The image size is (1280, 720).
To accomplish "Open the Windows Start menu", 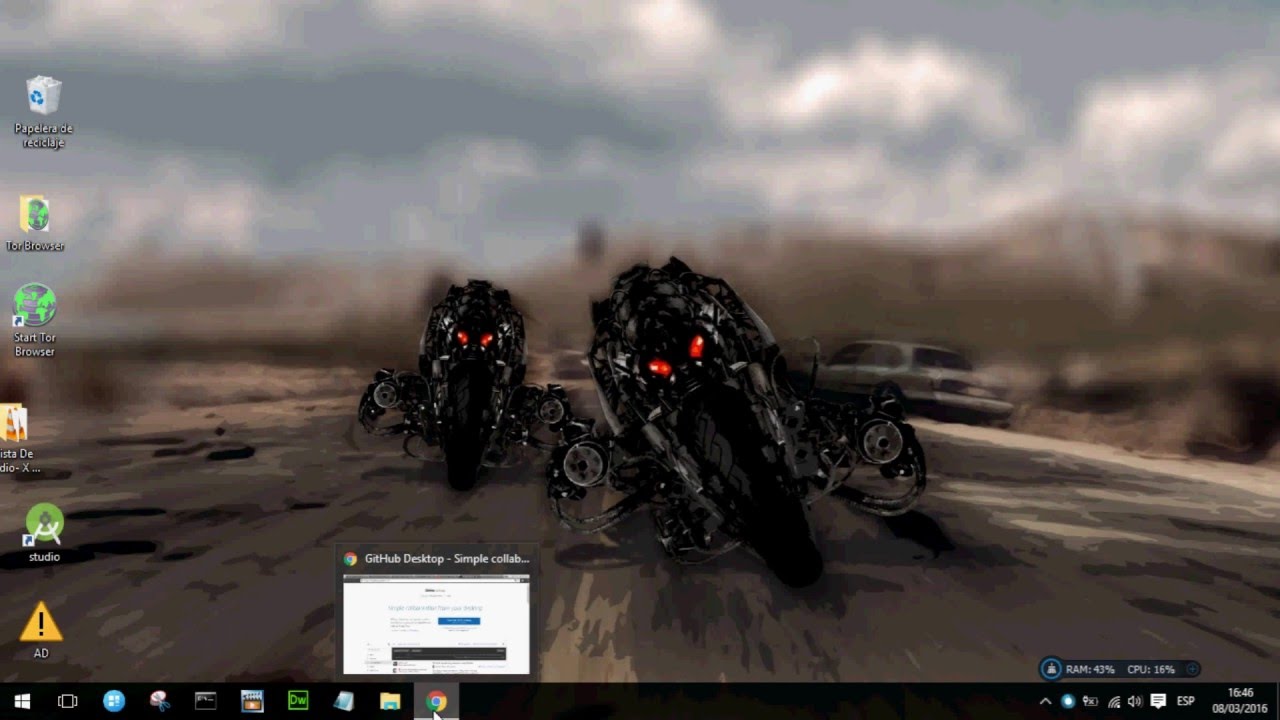I will pyautogui.click(x=22, y=701).
